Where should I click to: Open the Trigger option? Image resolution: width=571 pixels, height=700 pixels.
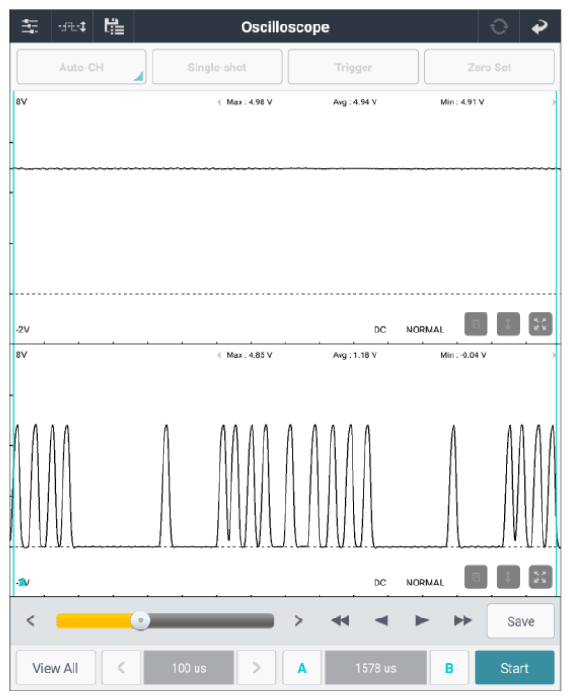[x=353, y=67]
